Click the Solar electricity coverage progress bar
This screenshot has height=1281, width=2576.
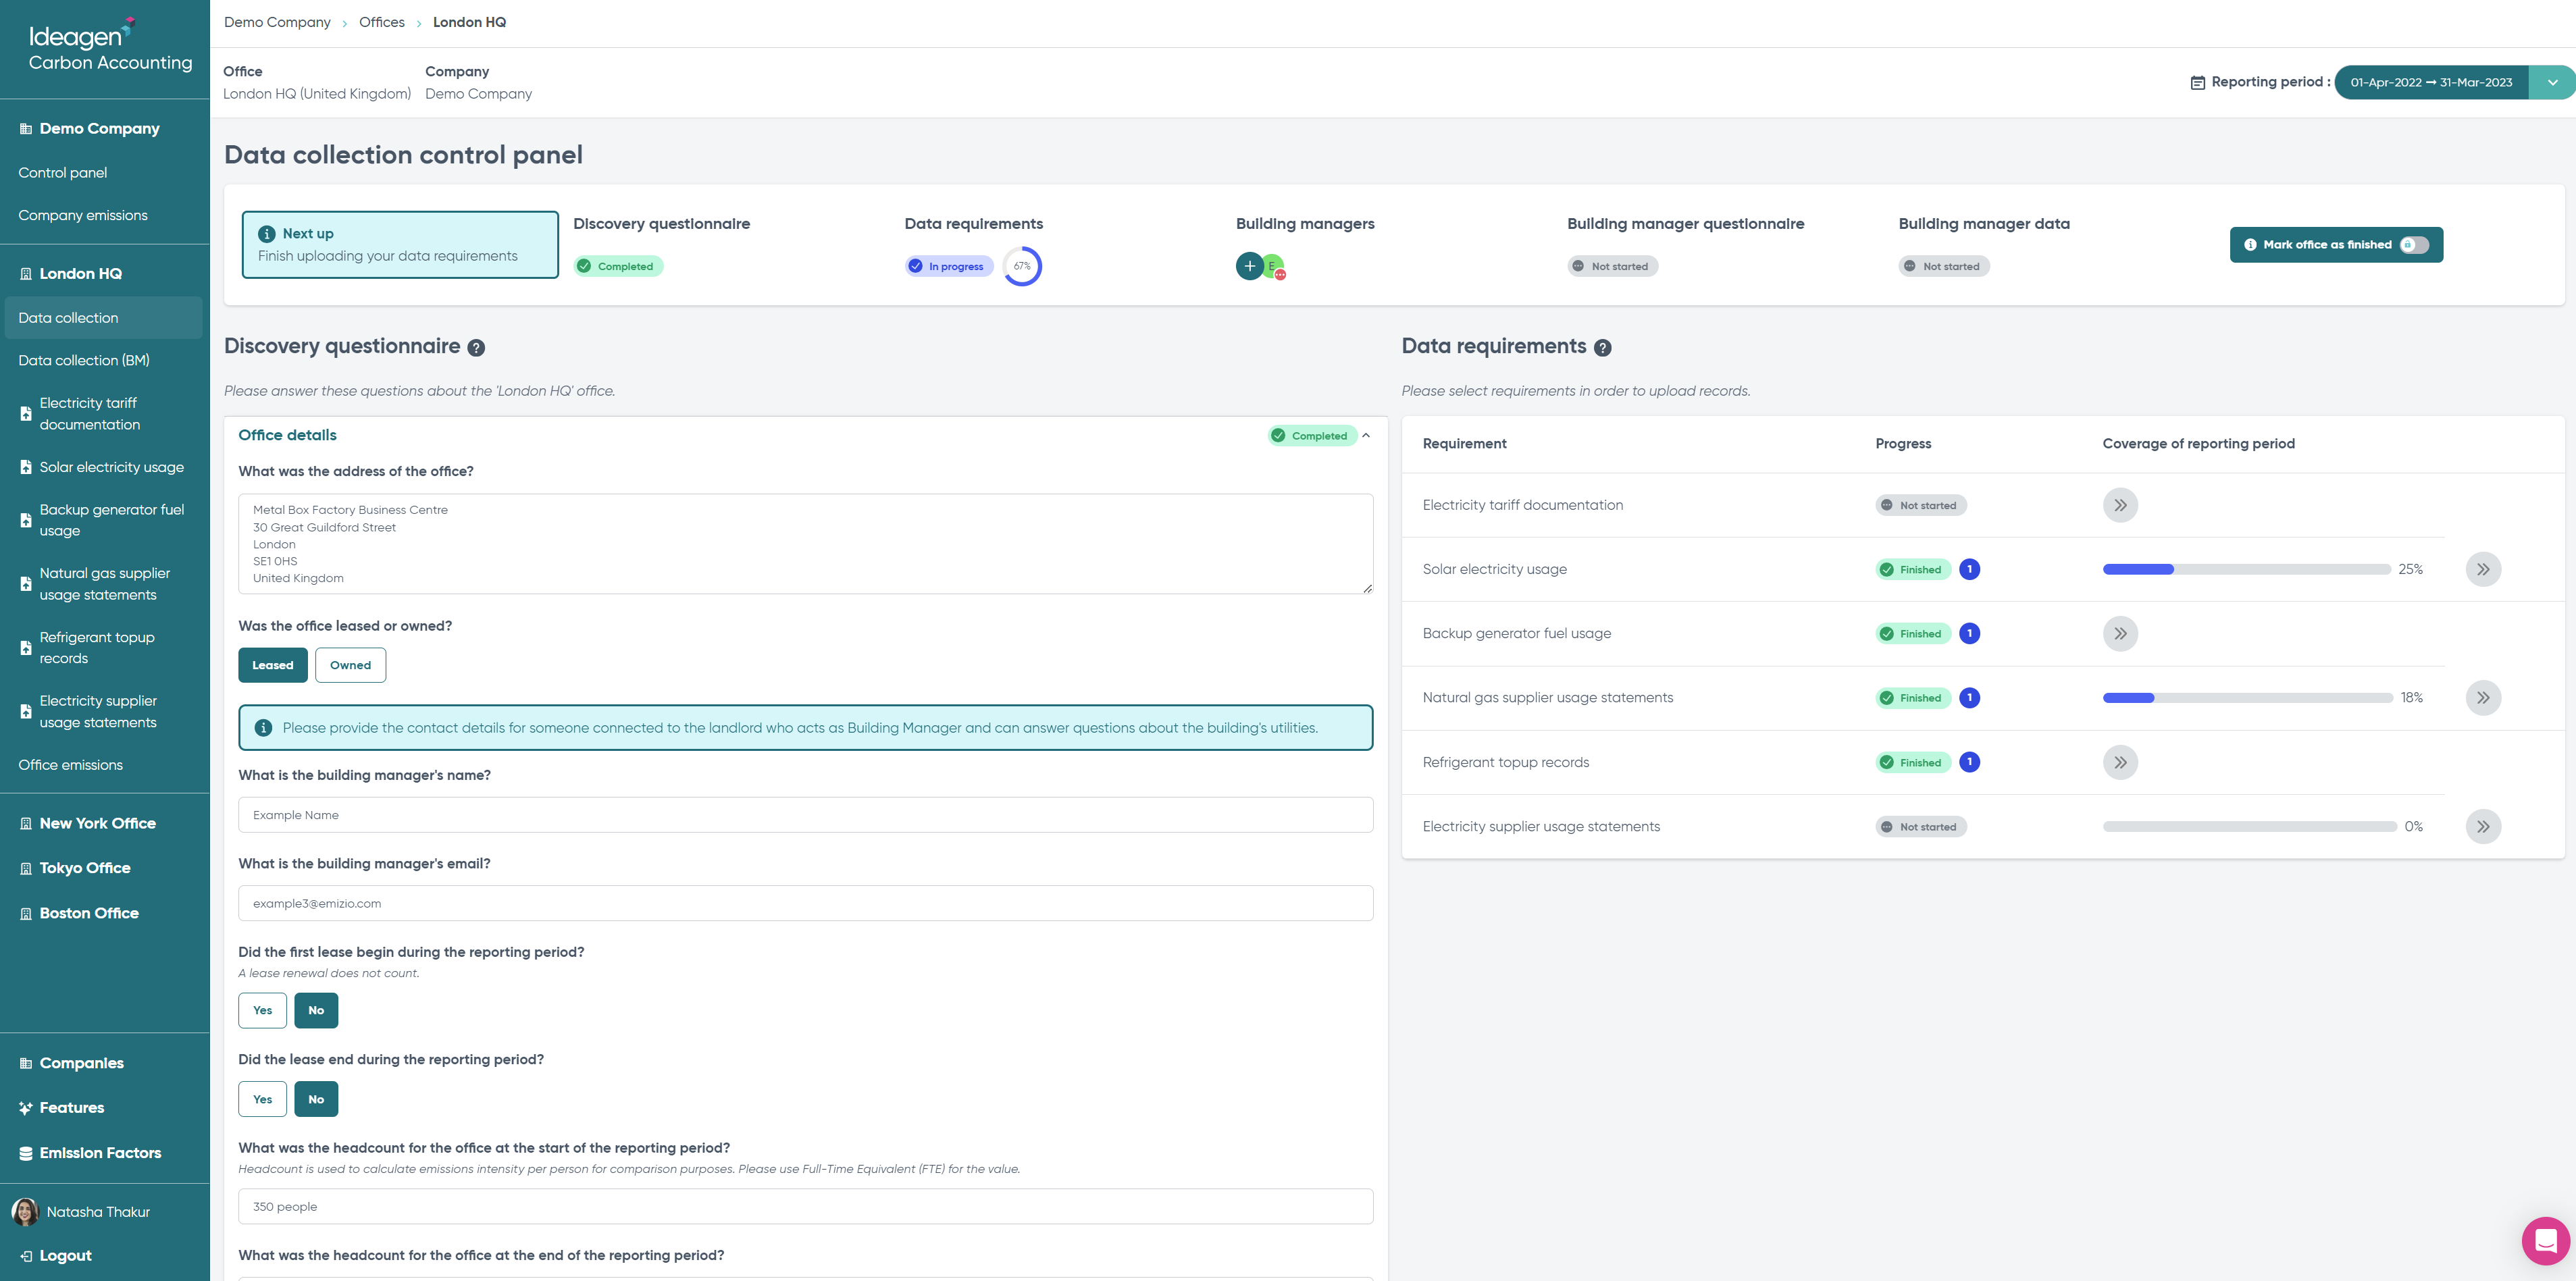tap(2246, 569)
